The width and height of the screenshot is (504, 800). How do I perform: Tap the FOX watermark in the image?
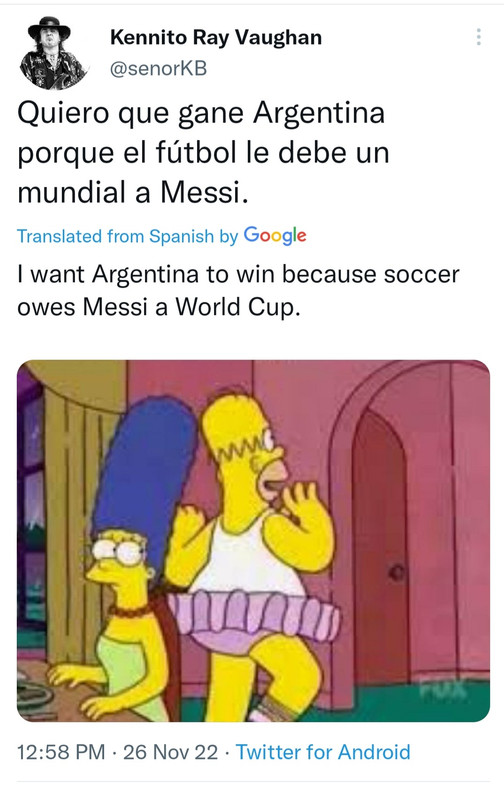coord(443,688)
